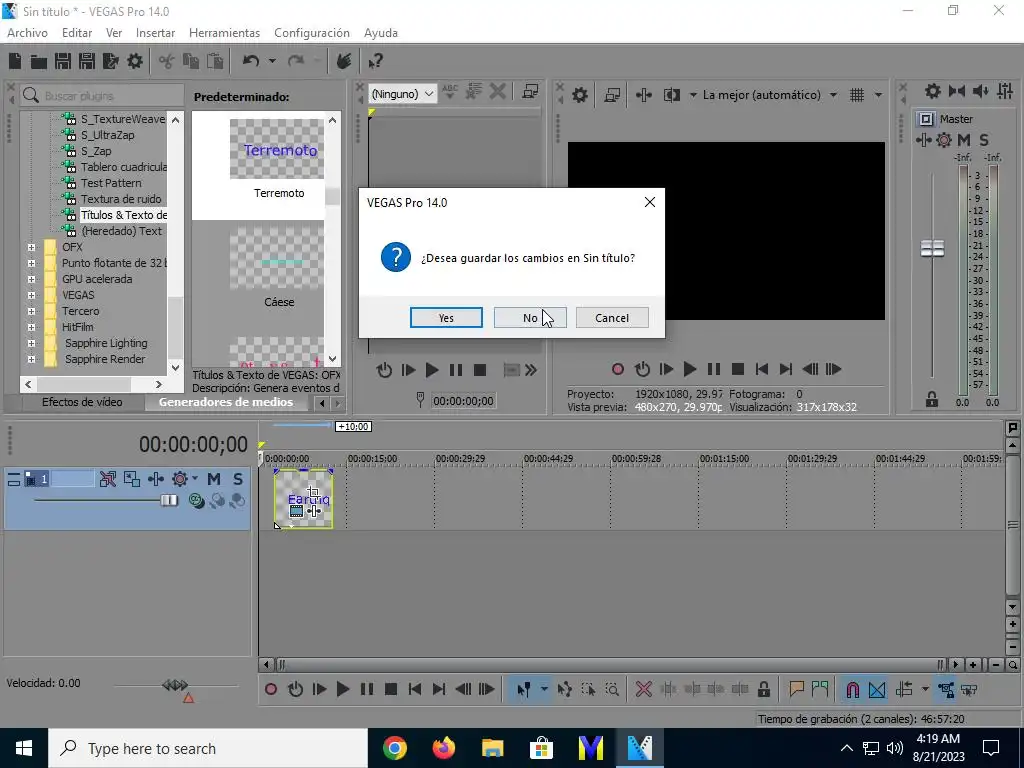
Task: Open project properties gear icon
Action: tap(135, 61)
